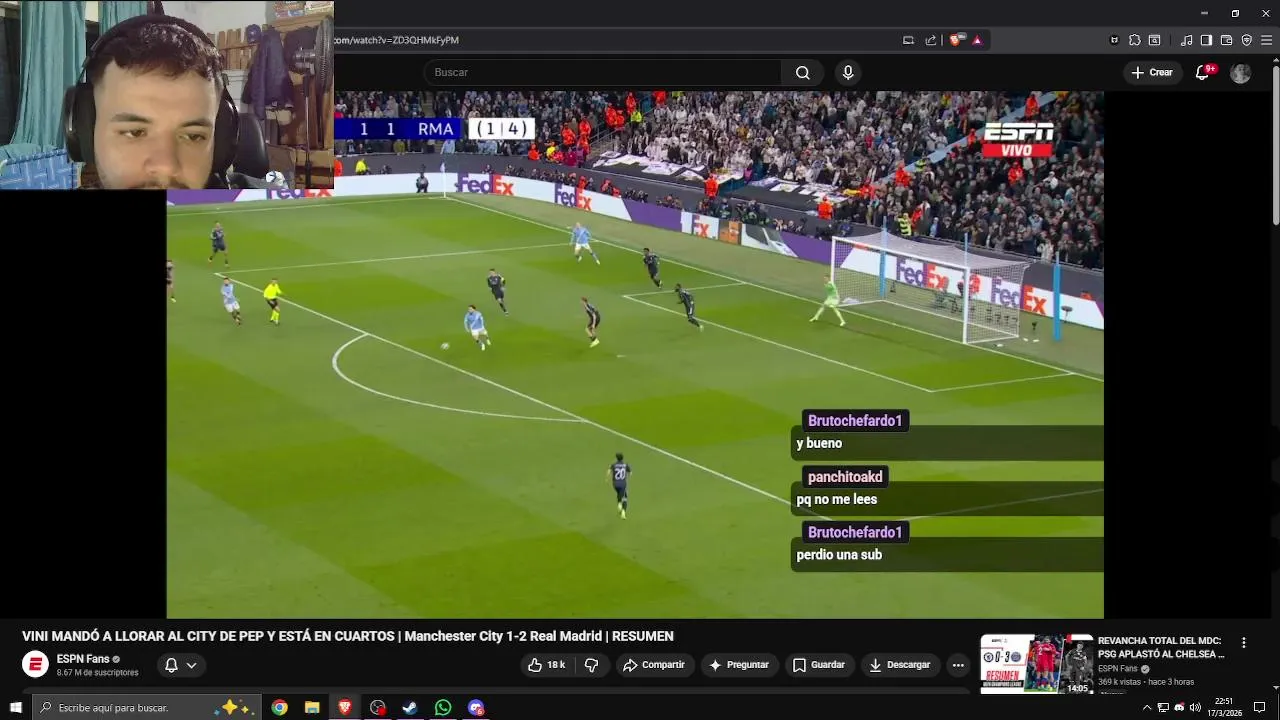Like the video with 18 k thumbs-up
The height and width of the screenshot is (720, 1280).
(546, 665)
